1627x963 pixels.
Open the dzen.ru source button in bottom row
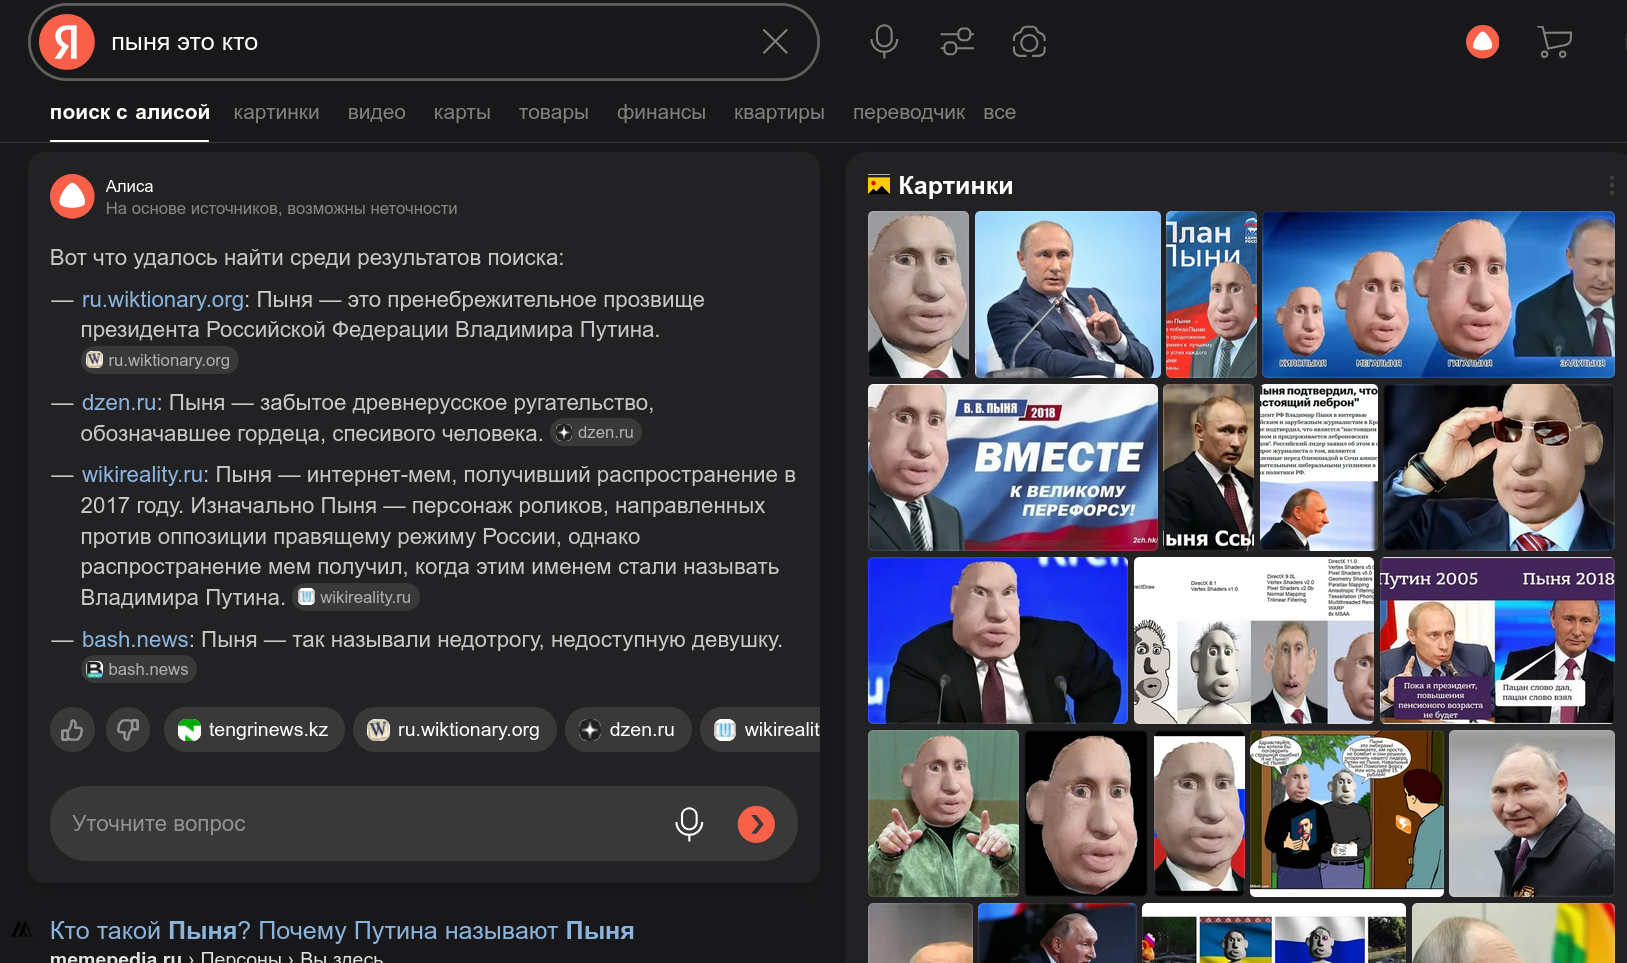pos(630,730)
